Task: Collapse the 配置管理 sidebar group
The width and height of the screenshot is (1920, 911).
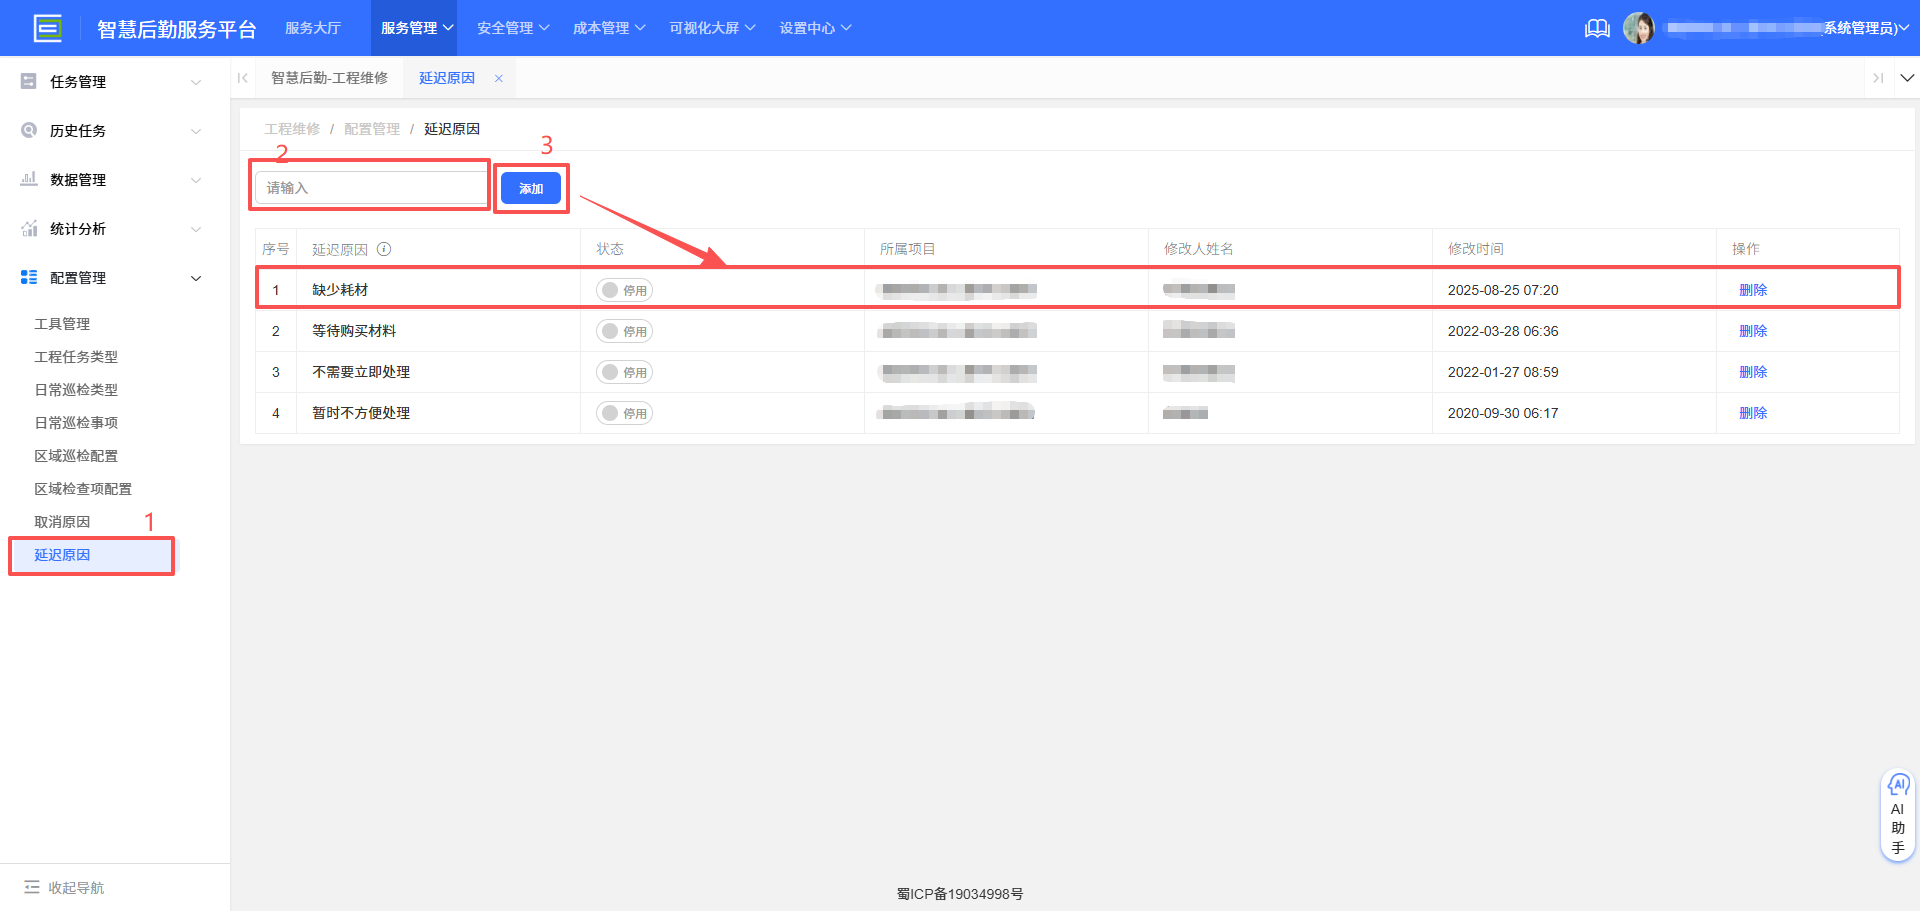Action: coord(196,278)
